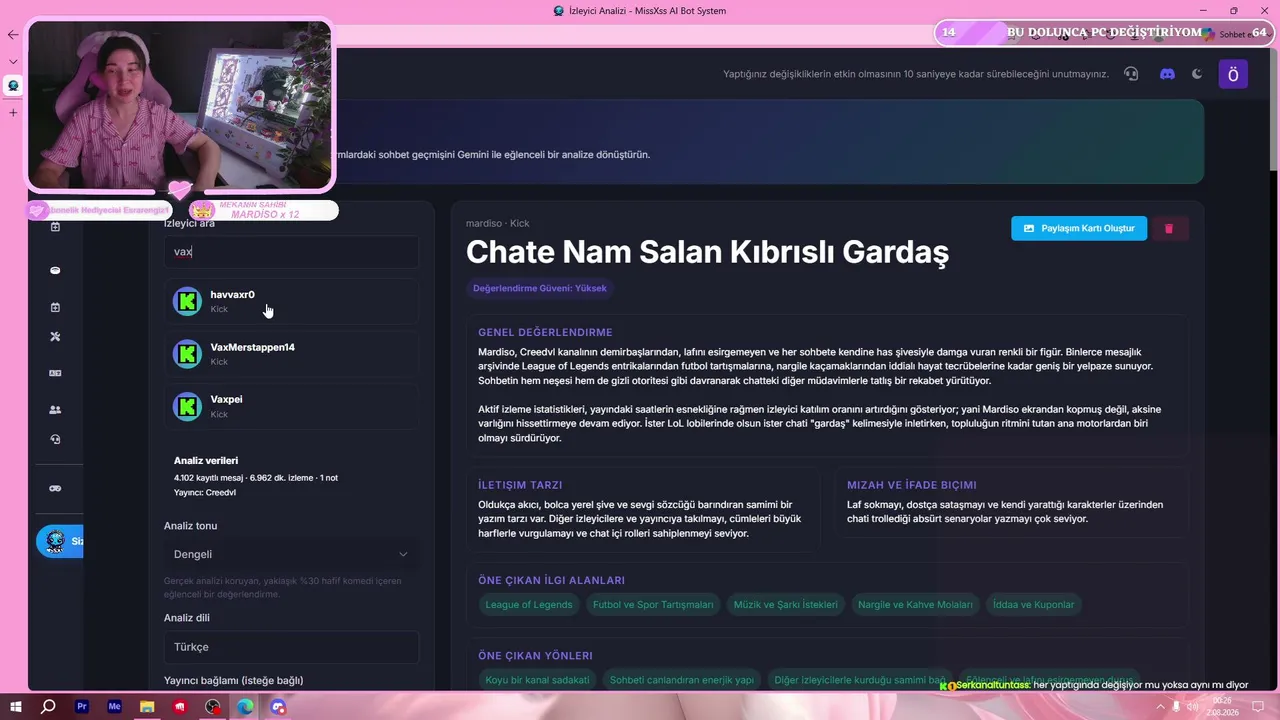Image resolution: width=1280 pixels, height=720 pixels.
Task: Show hidden system tray icons
Action: point(1160,707)
